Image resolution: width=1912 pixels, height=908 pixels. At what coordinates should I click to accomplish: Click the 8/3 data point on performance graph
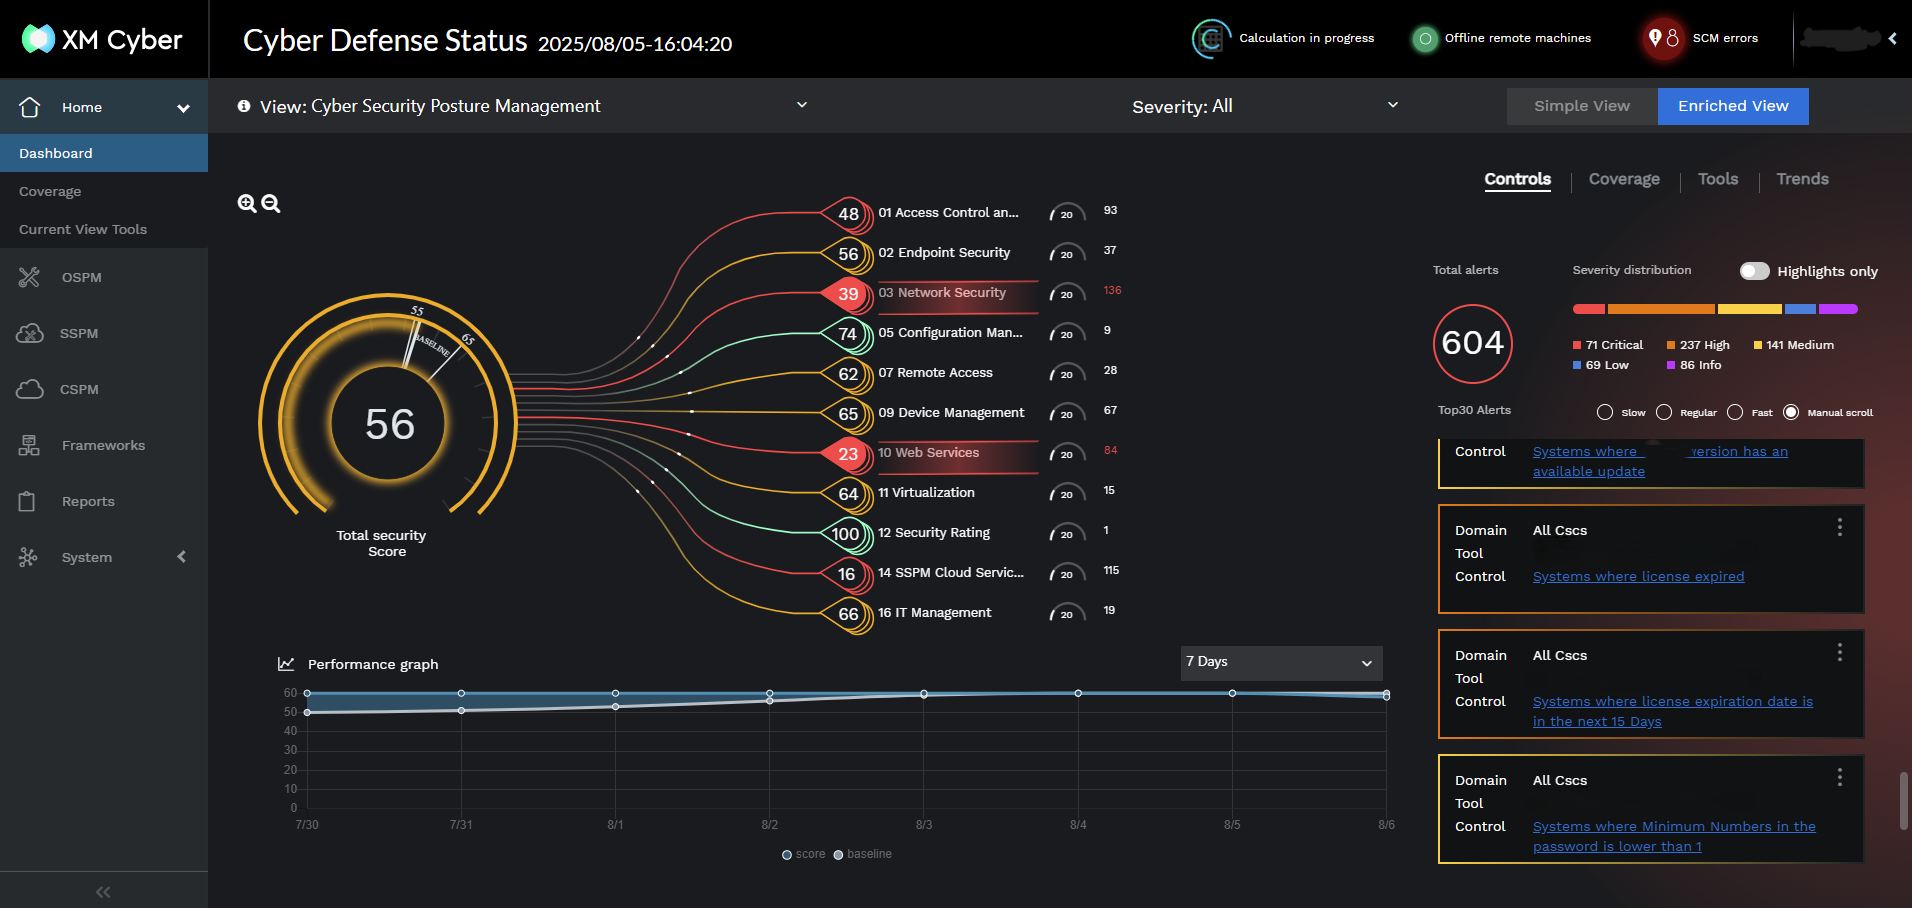pos(924,694)
